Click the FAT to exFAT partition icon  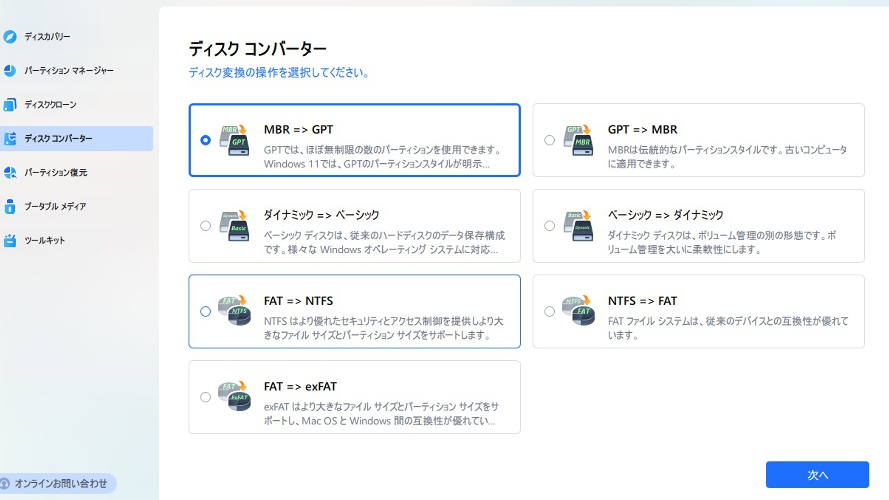coord(235,396)
